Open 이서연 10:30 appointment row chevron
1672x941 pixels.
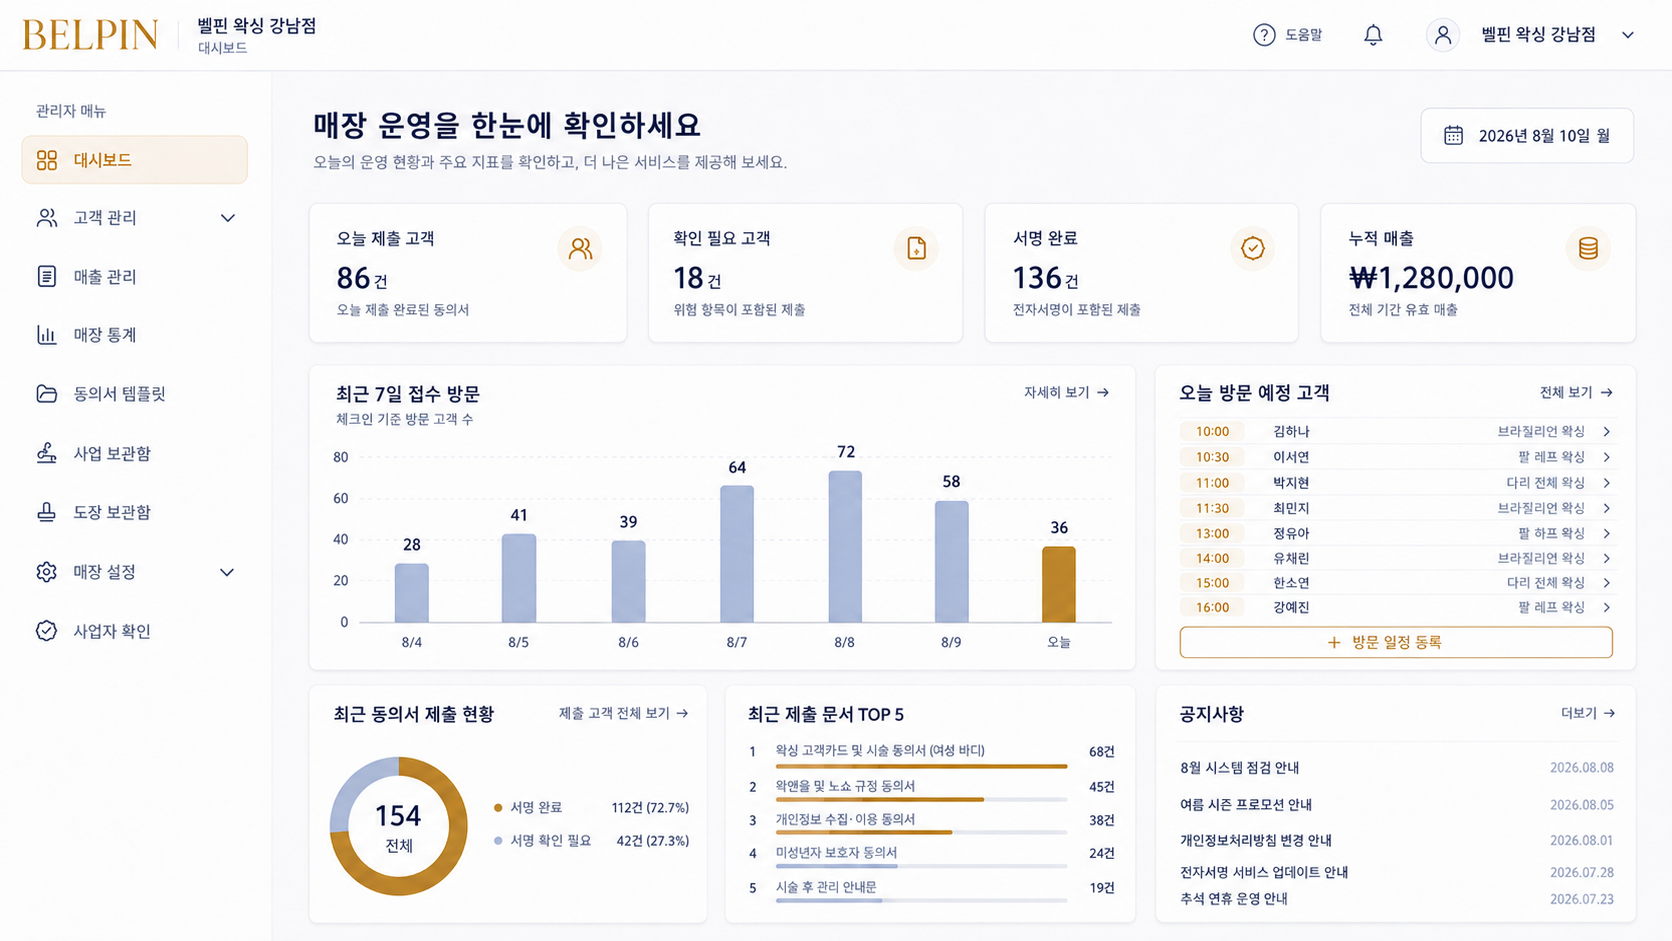1606,457
